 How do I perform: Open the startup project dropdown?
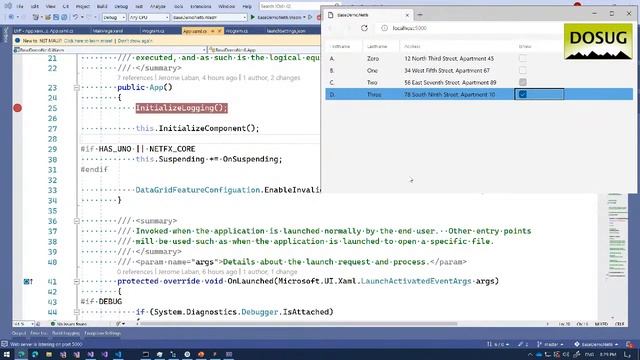pos(209,18)
